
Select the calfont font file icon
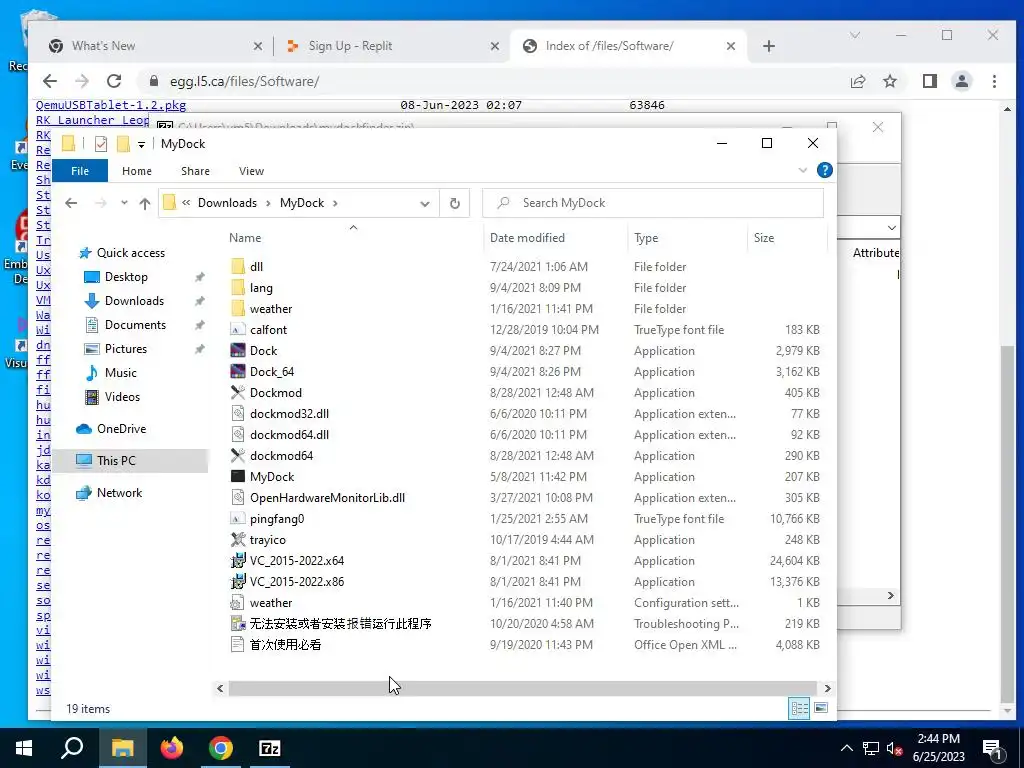(238, 330)
